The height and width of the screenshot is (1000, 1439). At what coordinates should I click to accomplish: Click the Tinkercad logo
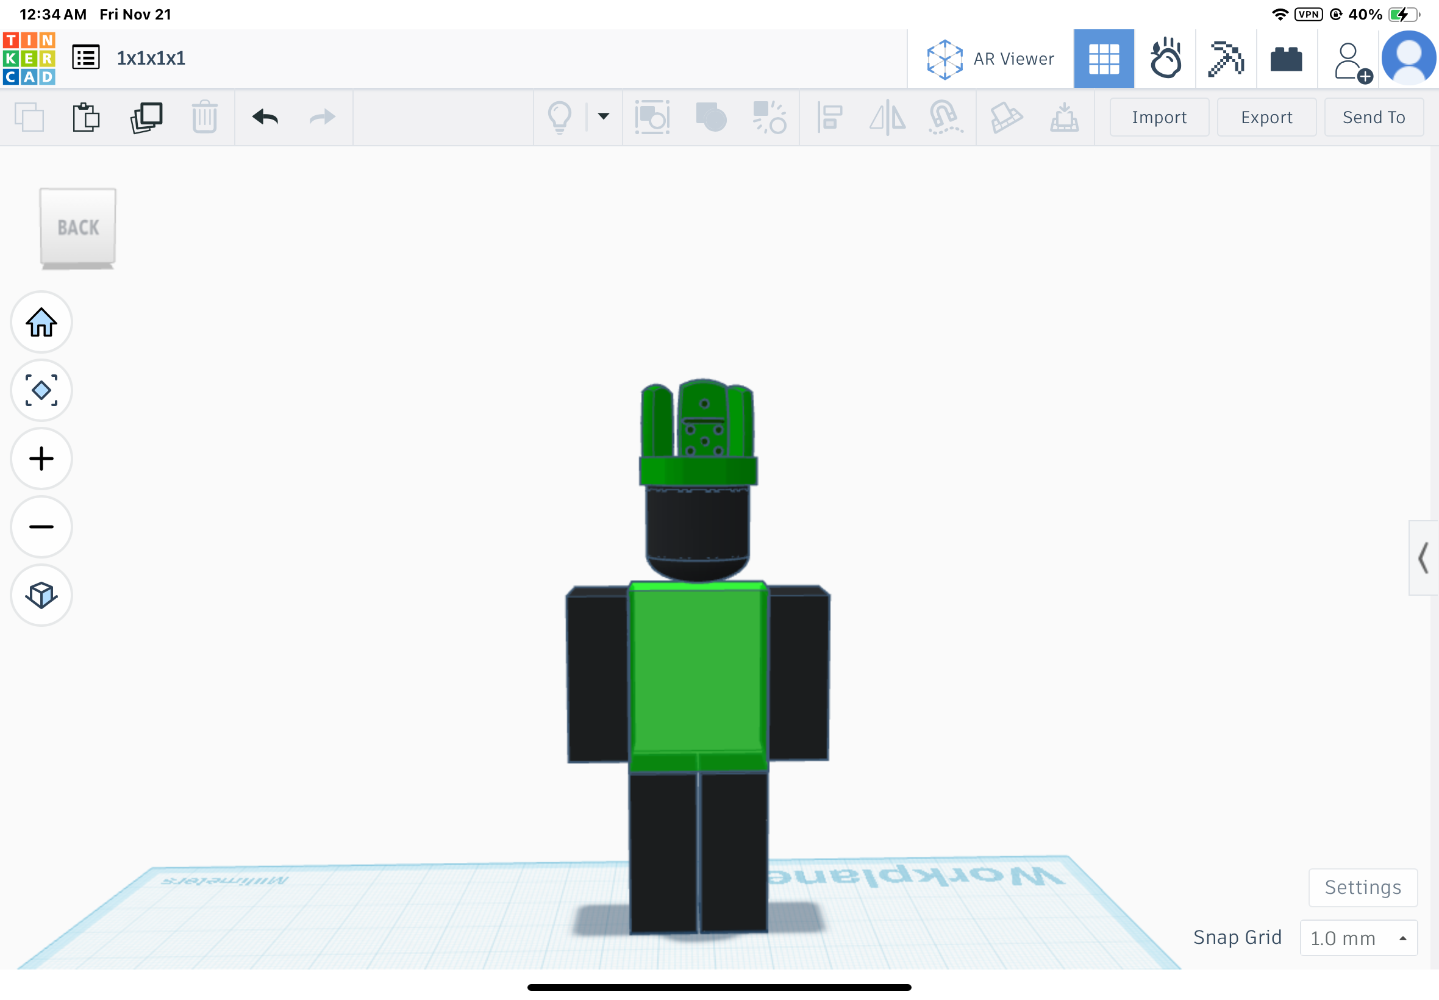click(29, 58)
